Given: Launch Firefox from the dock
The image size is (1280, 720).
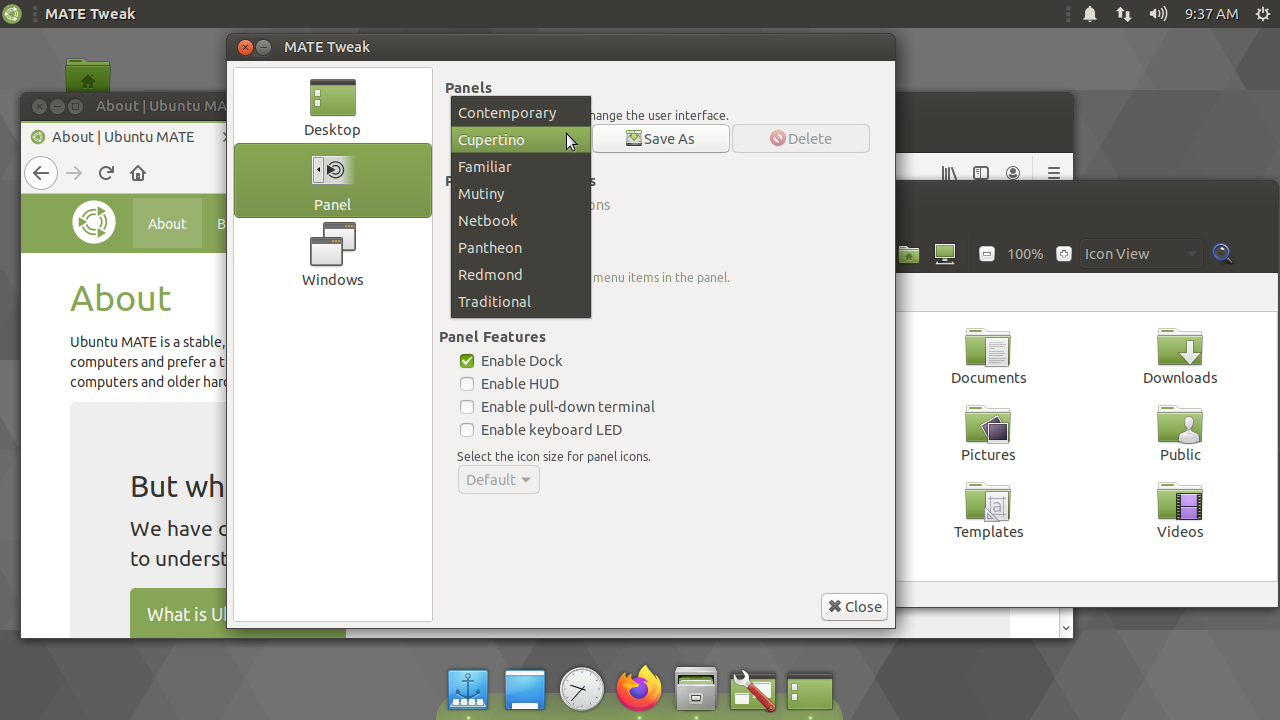Looking at the screenshot, I should [x=639, y=690].
